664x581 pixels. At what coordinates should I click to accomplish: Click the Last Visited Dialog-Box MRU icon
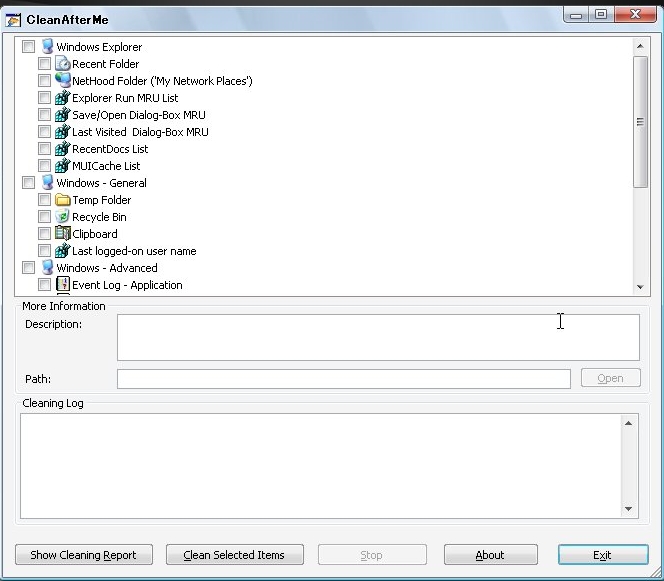pos(63,132)
